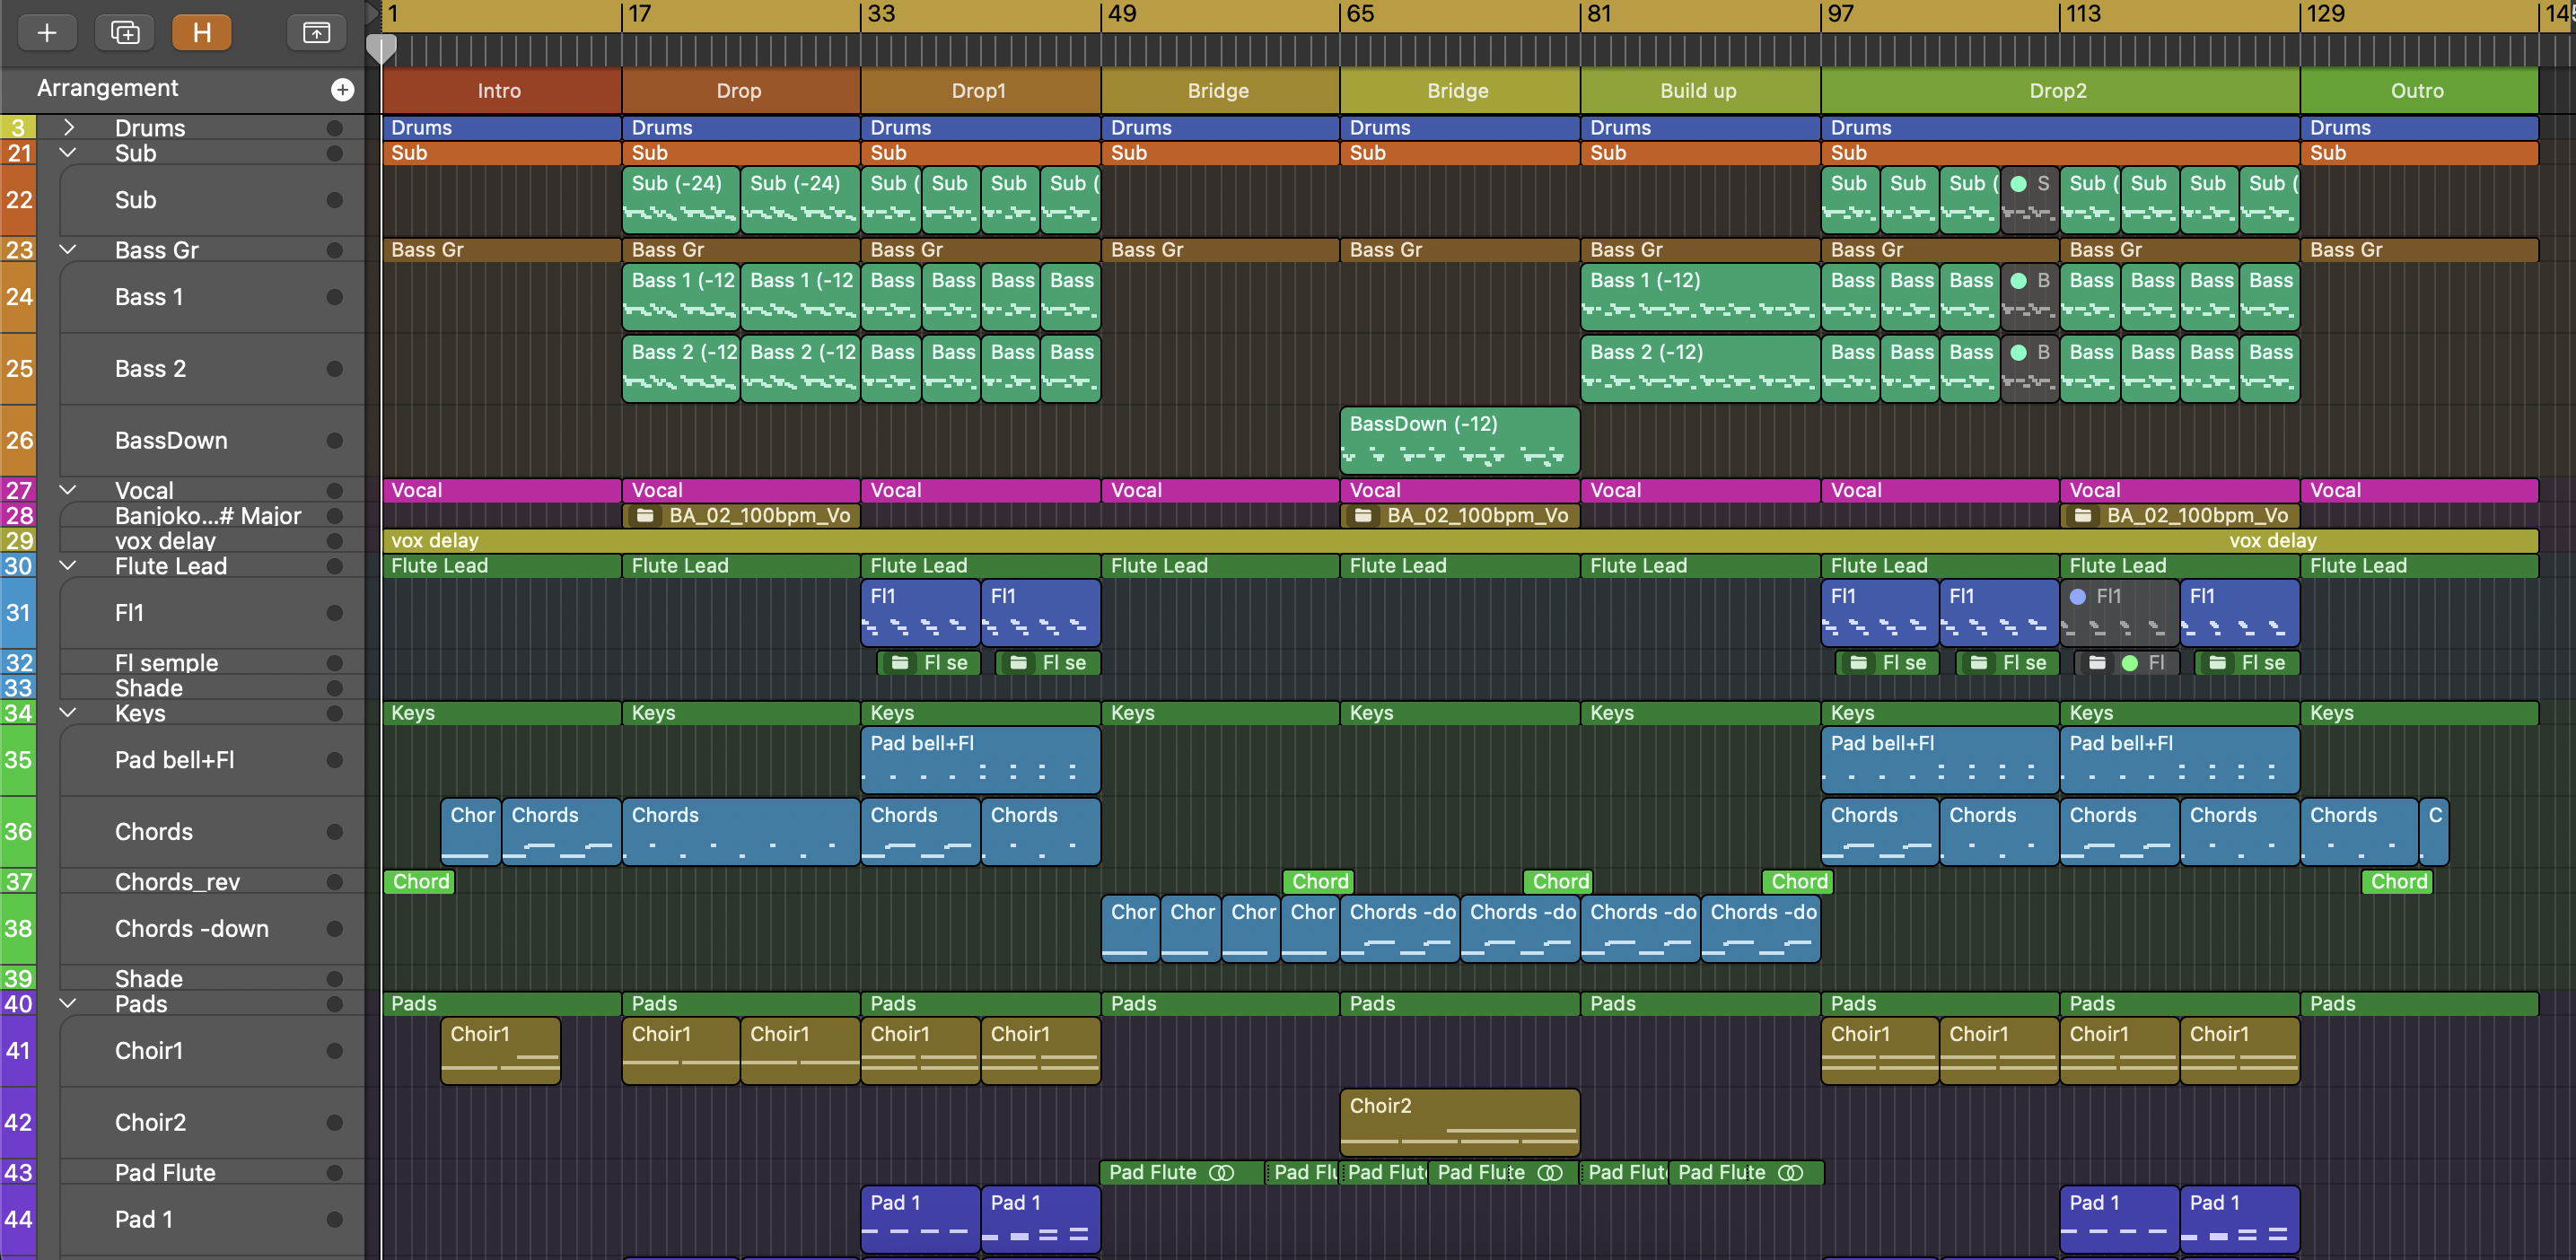Click the loop icon on the first Pad Flute region
Screen dimensions: 2576x1260
(1221, 1173)
